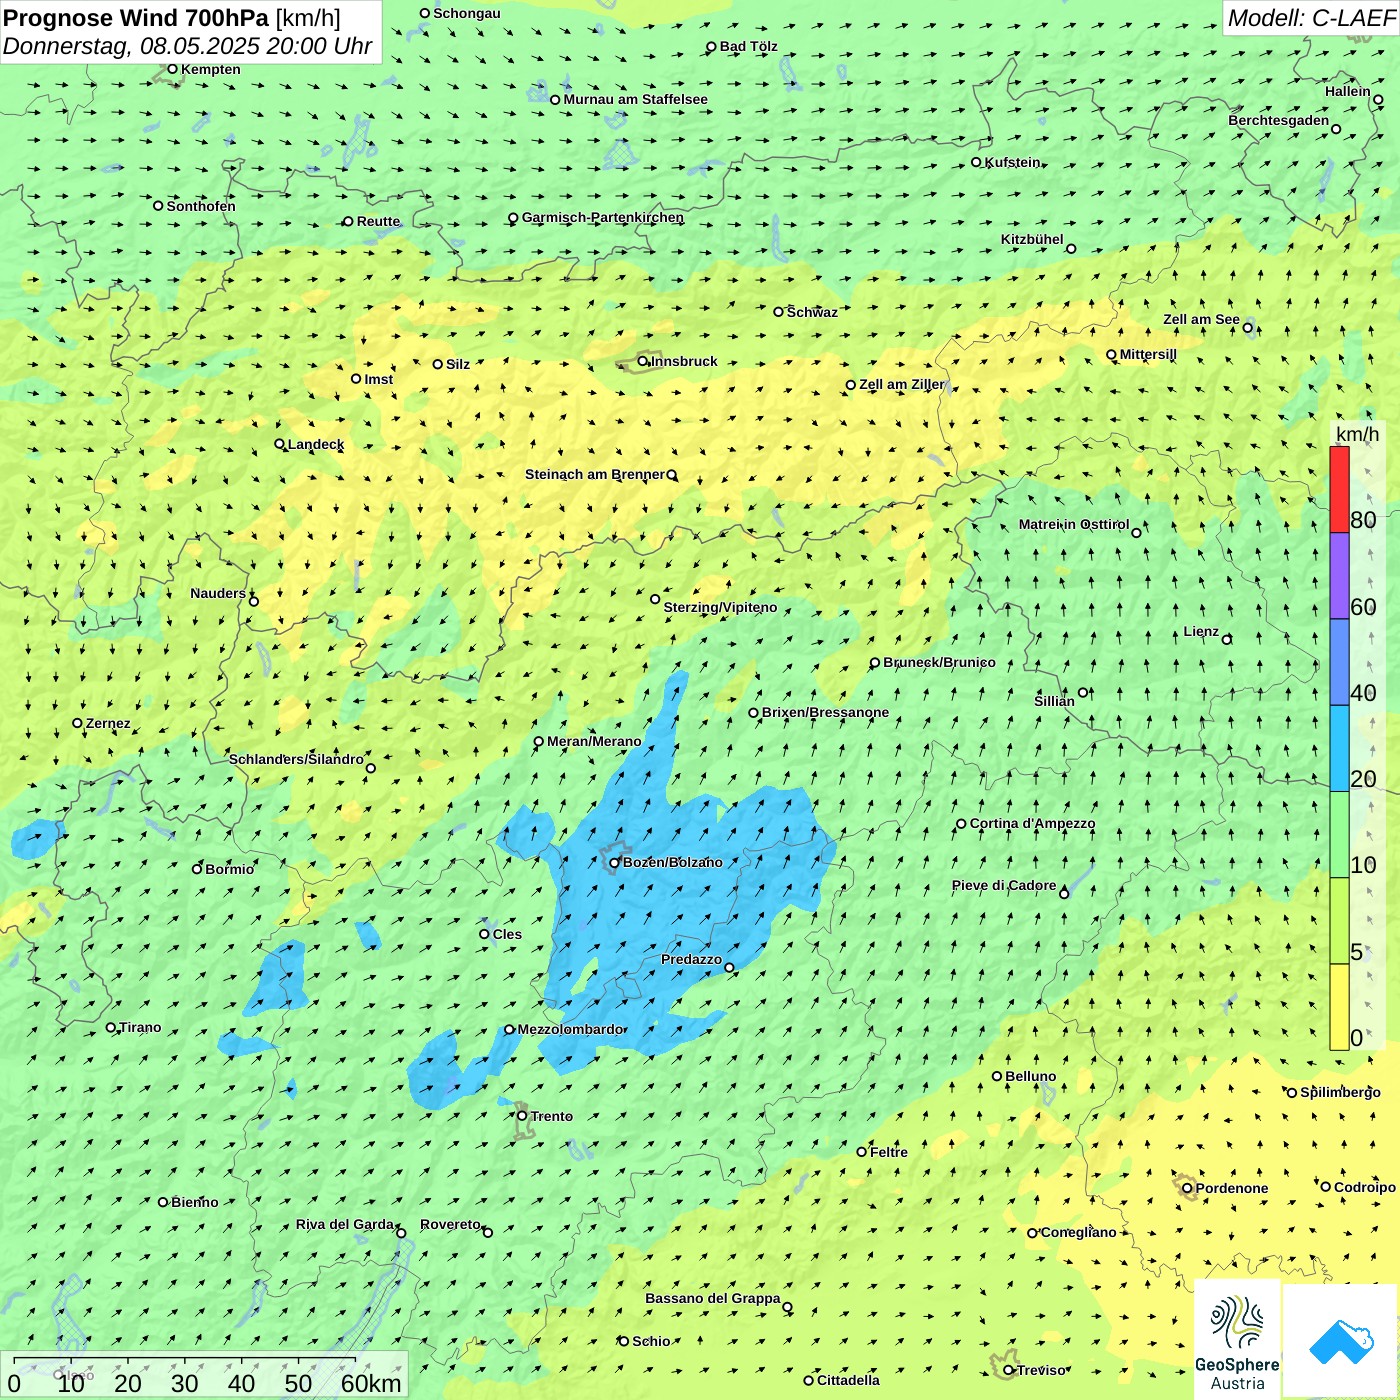Click the blue cloud logo icon
Image resolution: width=1400 pixels, height=1400 pixels.
click(1341, 1341)
